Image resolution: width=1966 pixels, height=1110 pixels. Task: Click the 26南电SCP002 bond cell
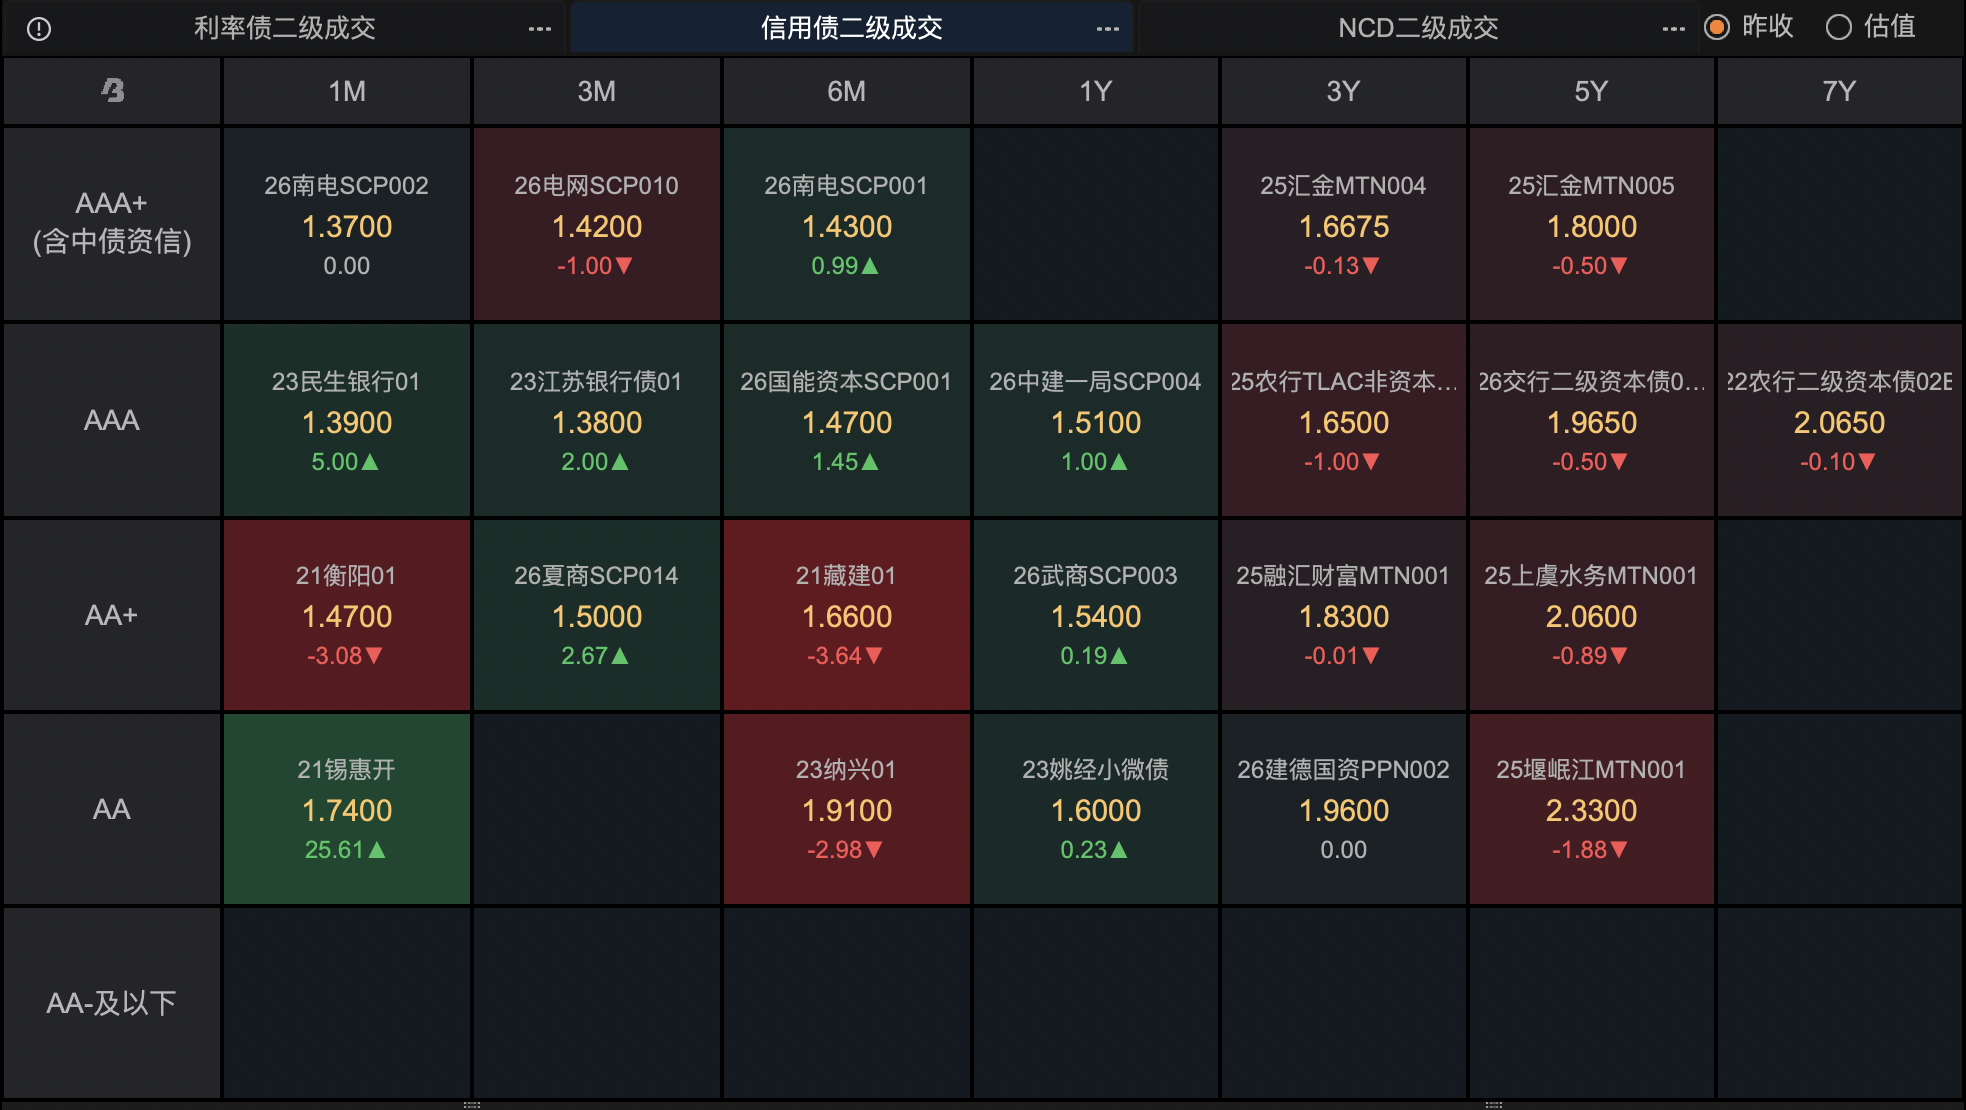click(x=347, y=224)
